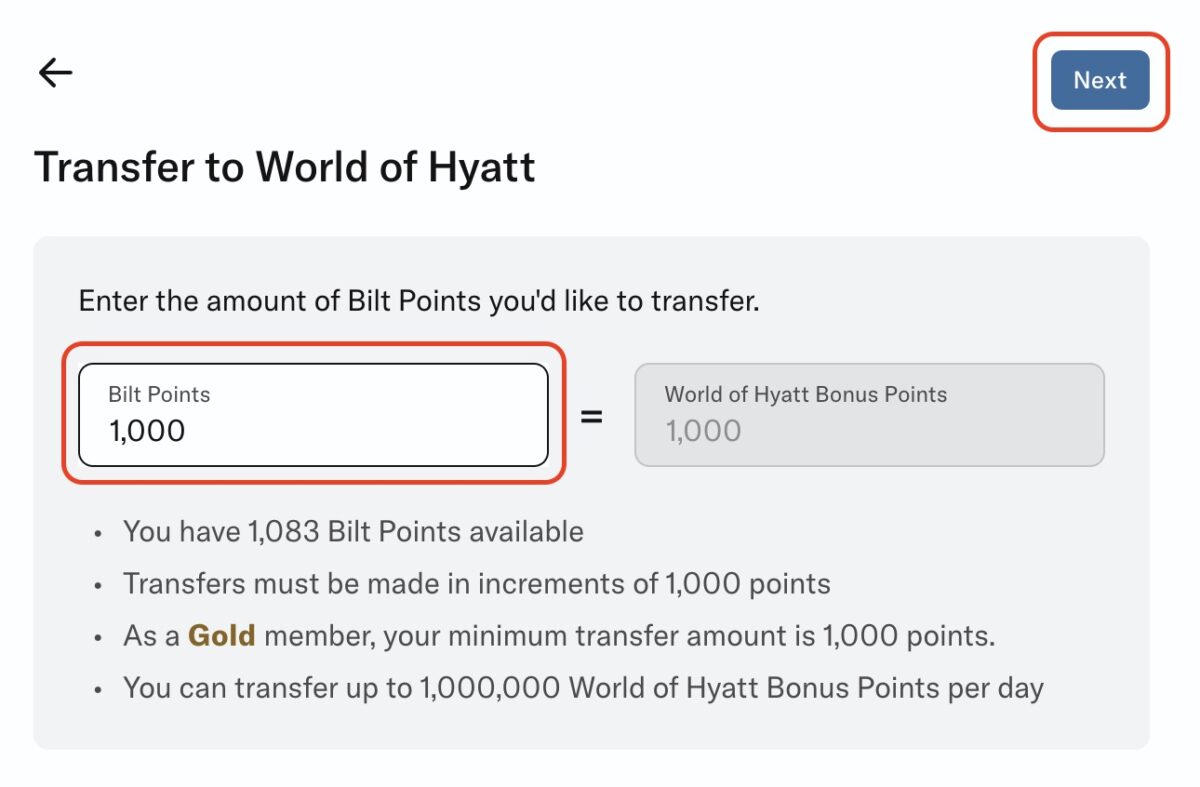Click the grey transfer panel background
This screenshot has width=1200, height=787.
coord(600,730)
